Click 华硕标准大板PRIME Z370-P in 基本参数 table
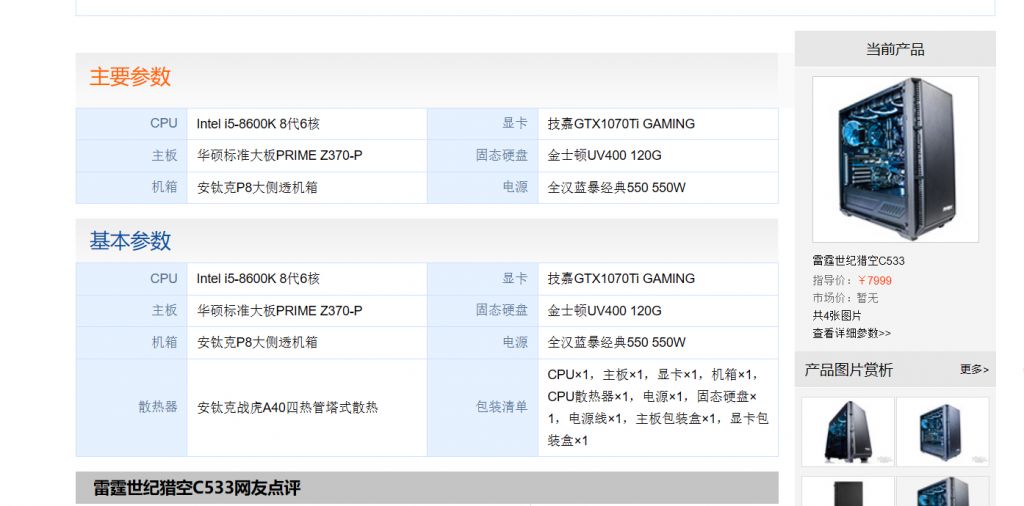This screenshot has height=506, width=1024. (x=280, y=310)
